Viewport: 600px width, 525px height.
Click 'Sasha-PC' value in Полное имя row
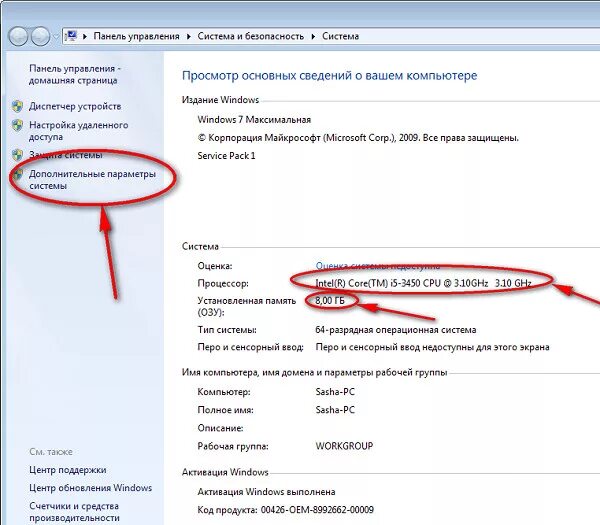pos(335,410)
